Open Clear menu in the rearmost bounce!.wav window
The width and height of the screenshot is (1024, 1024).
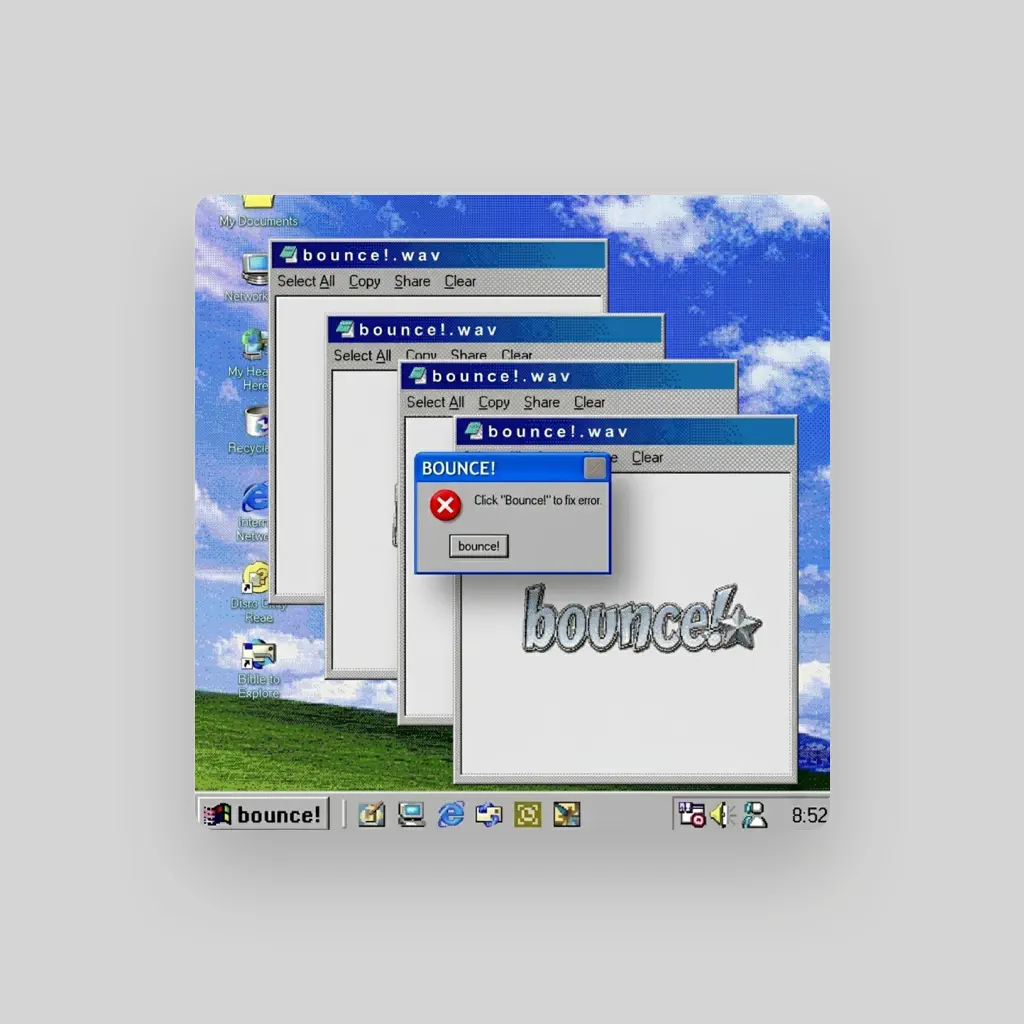pos(460,281)
